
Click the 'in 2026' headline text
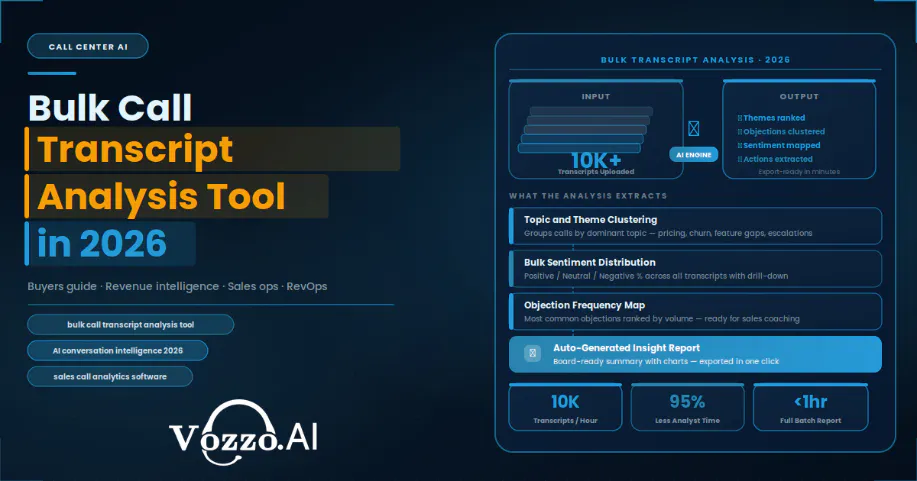tap(102, 243)
